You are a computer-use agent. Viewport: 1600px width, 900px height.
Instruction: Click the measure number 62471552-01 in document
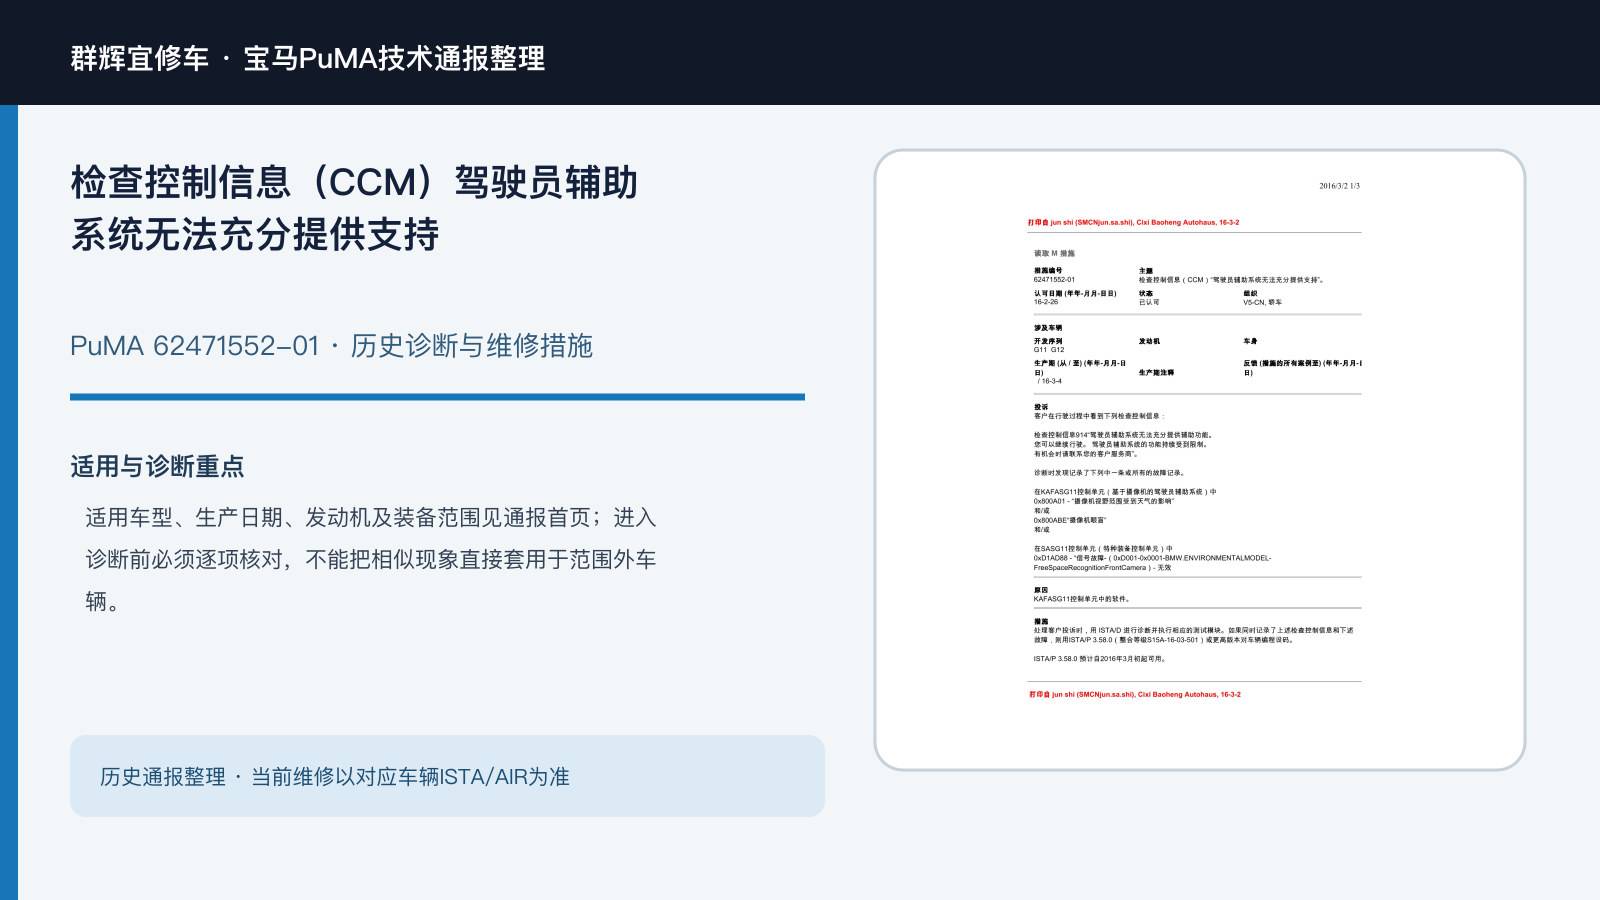click(x=1054, y=280)
